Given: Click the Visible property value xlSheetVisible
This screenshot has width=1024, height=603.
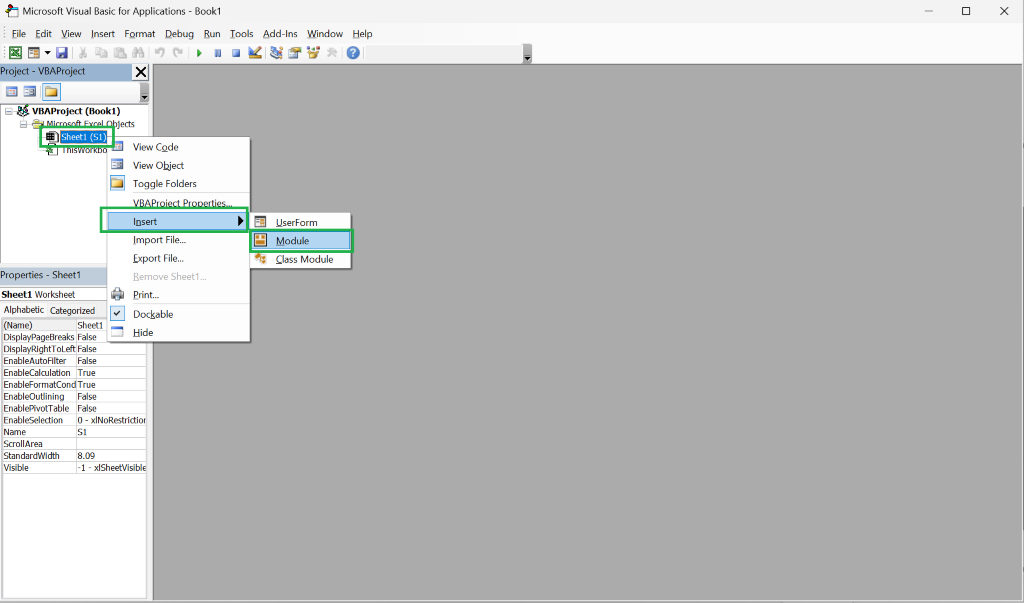Looking at the screenshot, I should click(111, 468).
